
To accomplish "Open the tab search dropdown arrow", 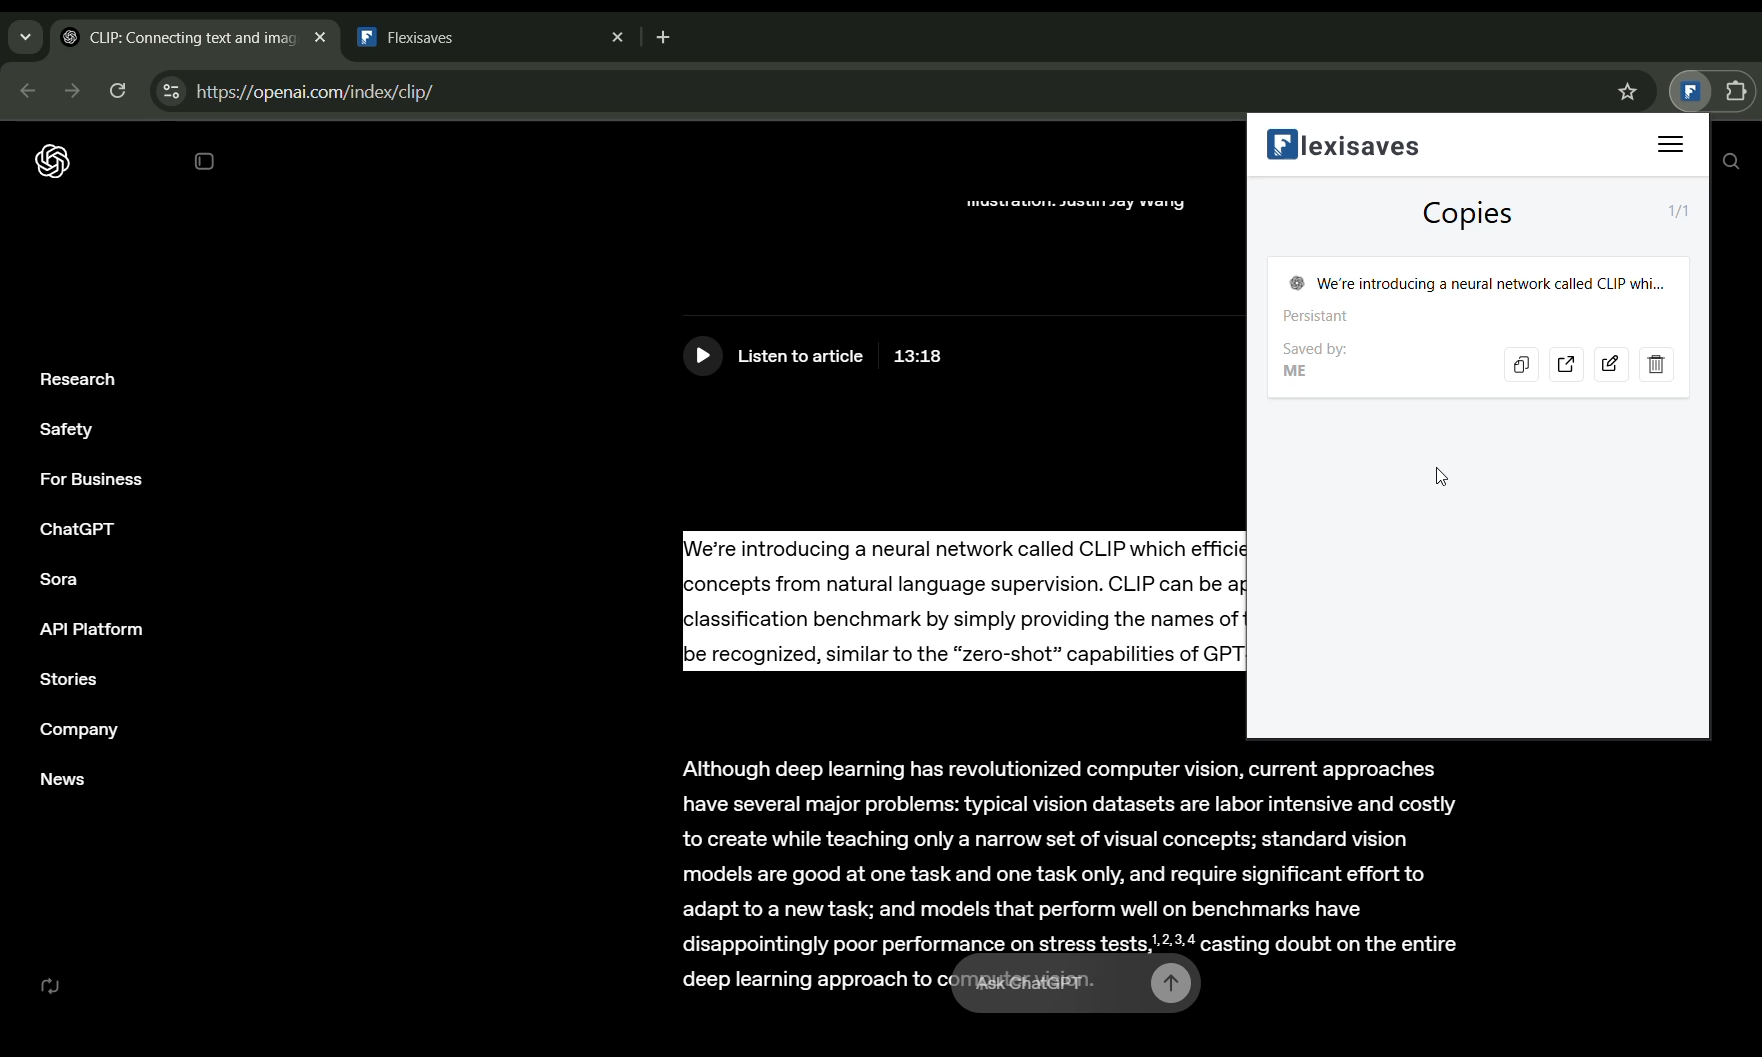I will pos(25,37).
